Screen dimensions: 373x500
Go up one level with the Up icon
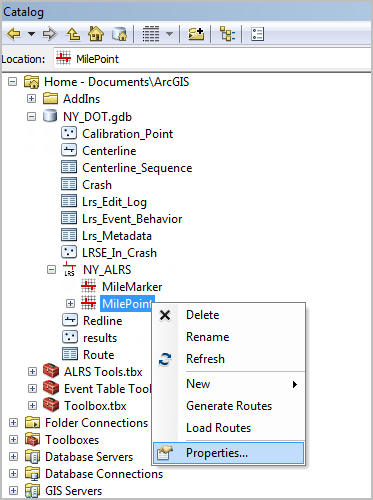(x=73, y=34)
